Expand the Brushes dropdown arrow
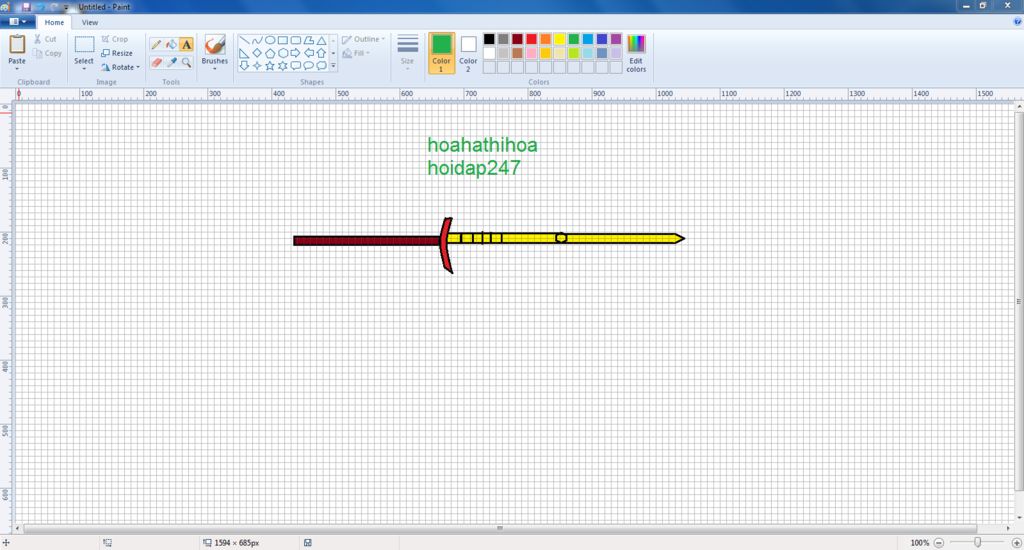 coord(215,69)
